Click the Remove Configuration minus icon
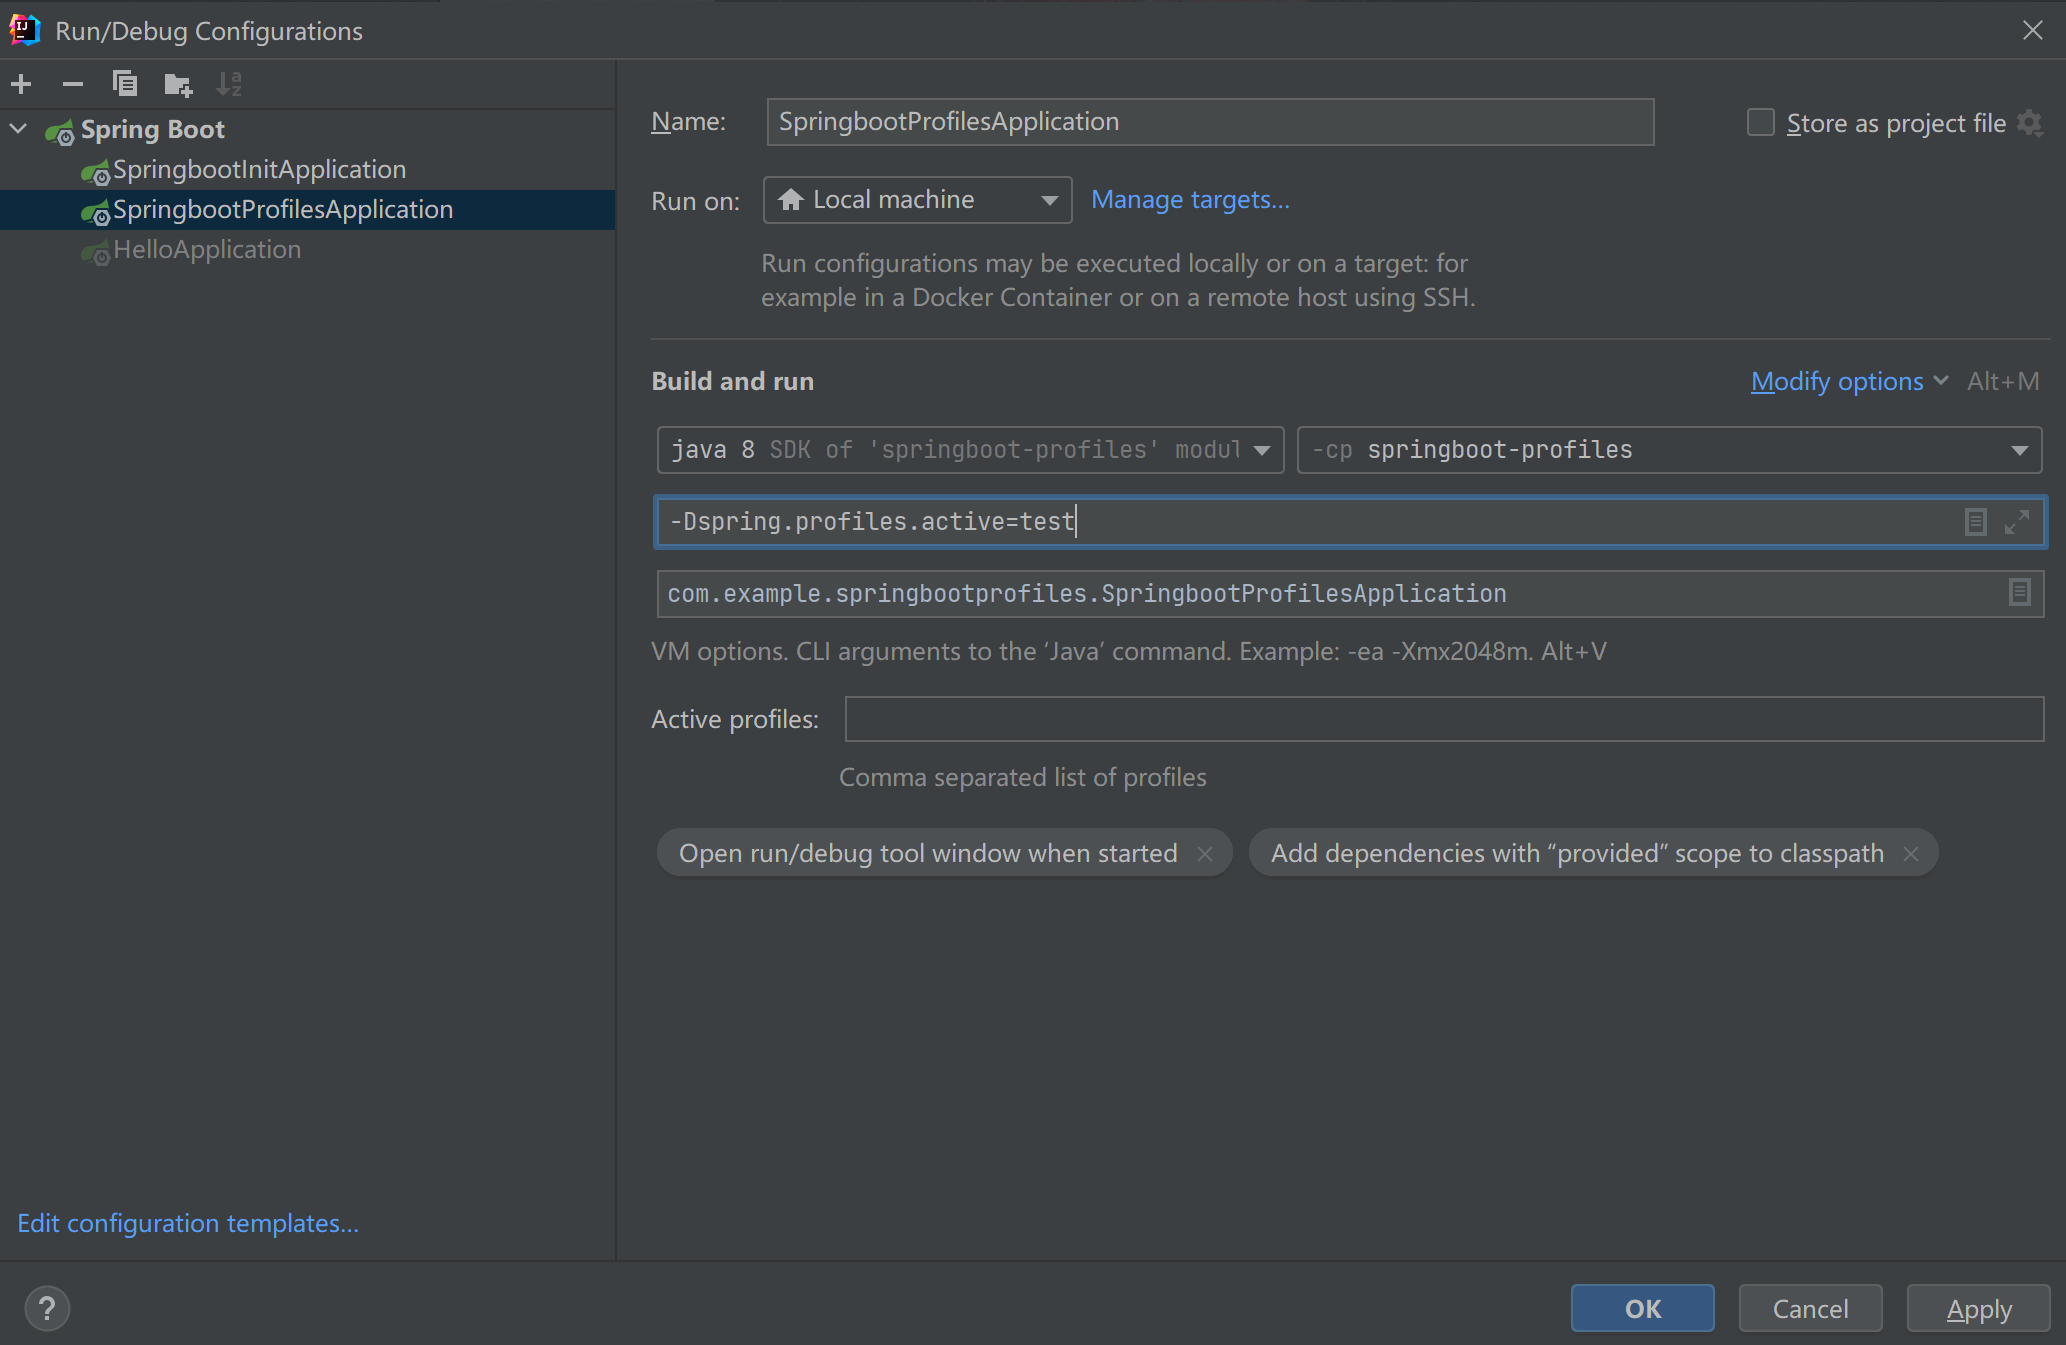Image resolution: width=2066 pixels, height=1345 pixels. click(72, 84)
